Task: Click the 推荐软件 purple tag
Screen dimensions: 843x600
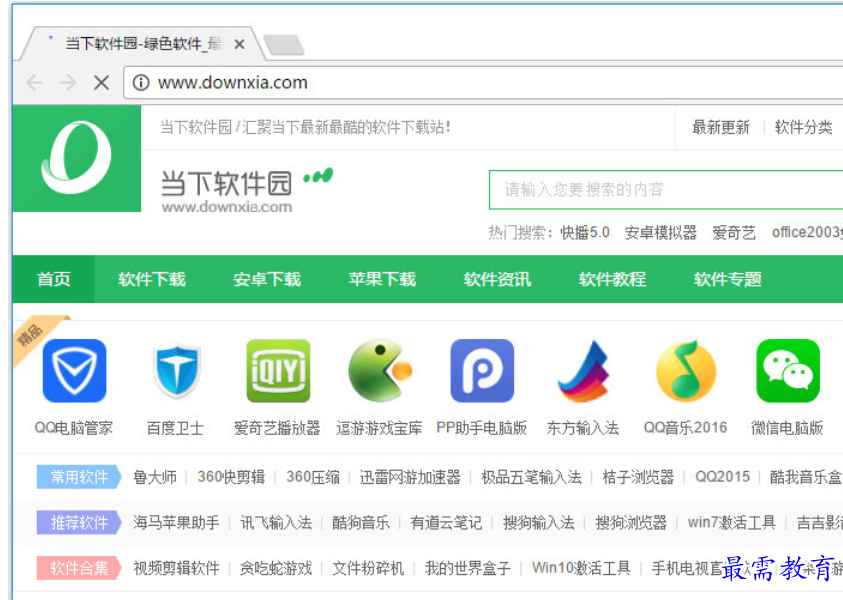Action: point(79,523)
